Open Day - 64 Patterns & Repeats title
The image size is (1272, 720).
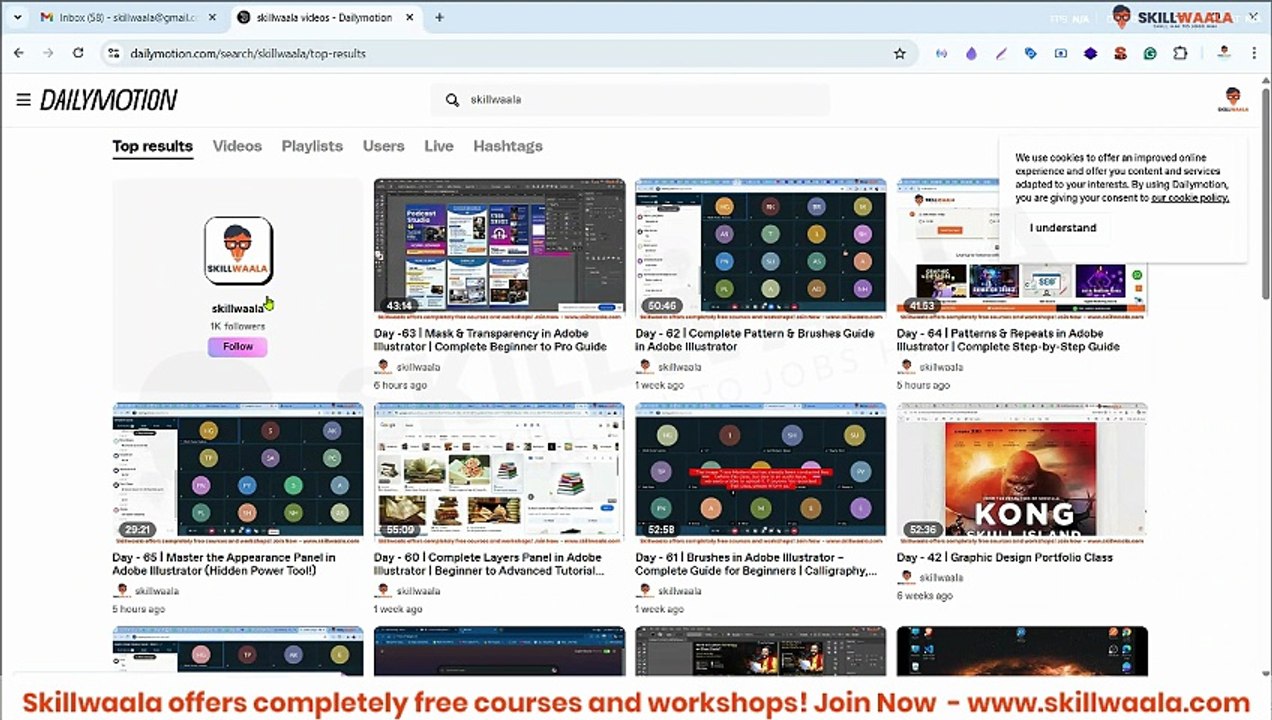coord(1008,340)
